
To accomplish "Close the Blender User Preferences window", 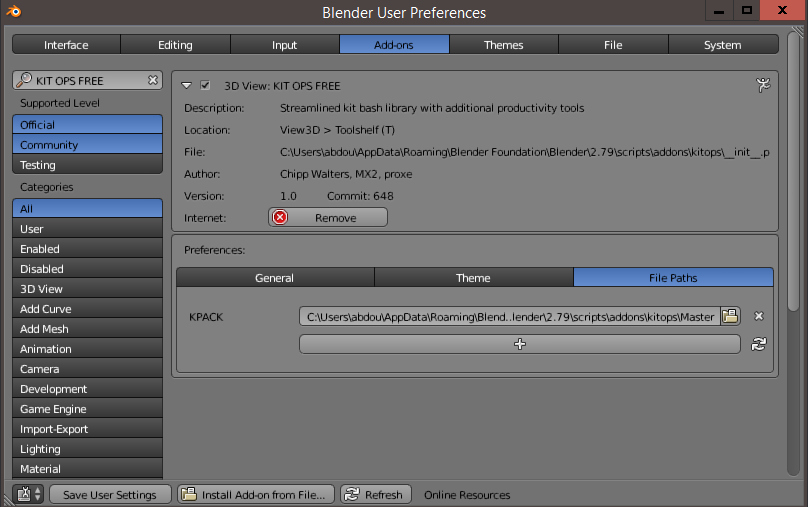I will click(782, 10).
